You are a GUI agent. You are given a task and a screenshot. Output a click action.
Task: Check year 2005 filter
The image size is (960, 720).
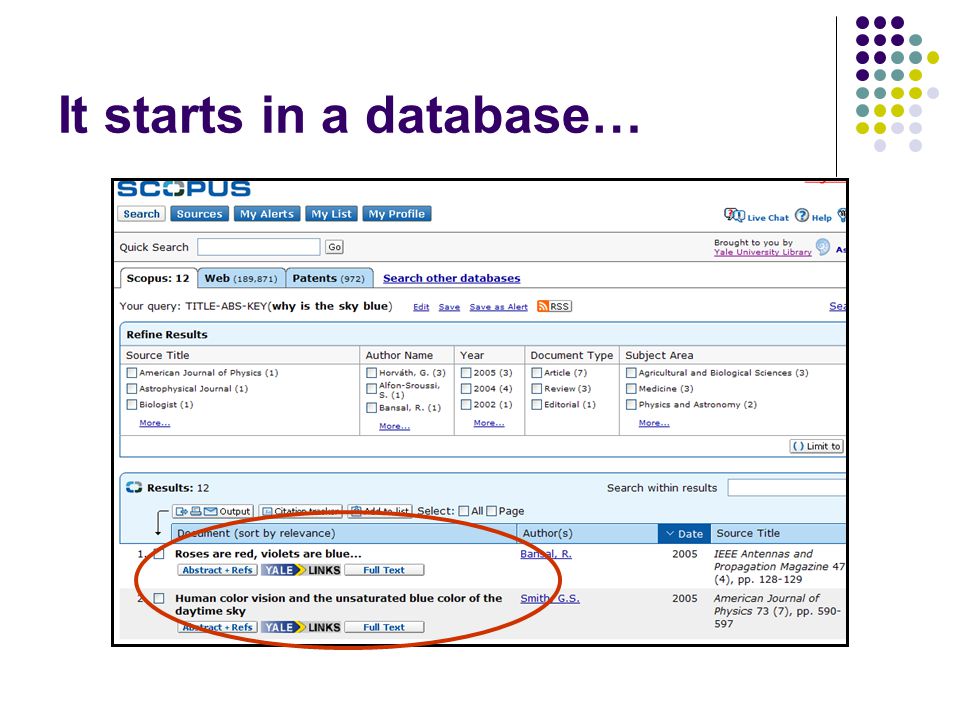pyautogui.click(x=466, y=372)
